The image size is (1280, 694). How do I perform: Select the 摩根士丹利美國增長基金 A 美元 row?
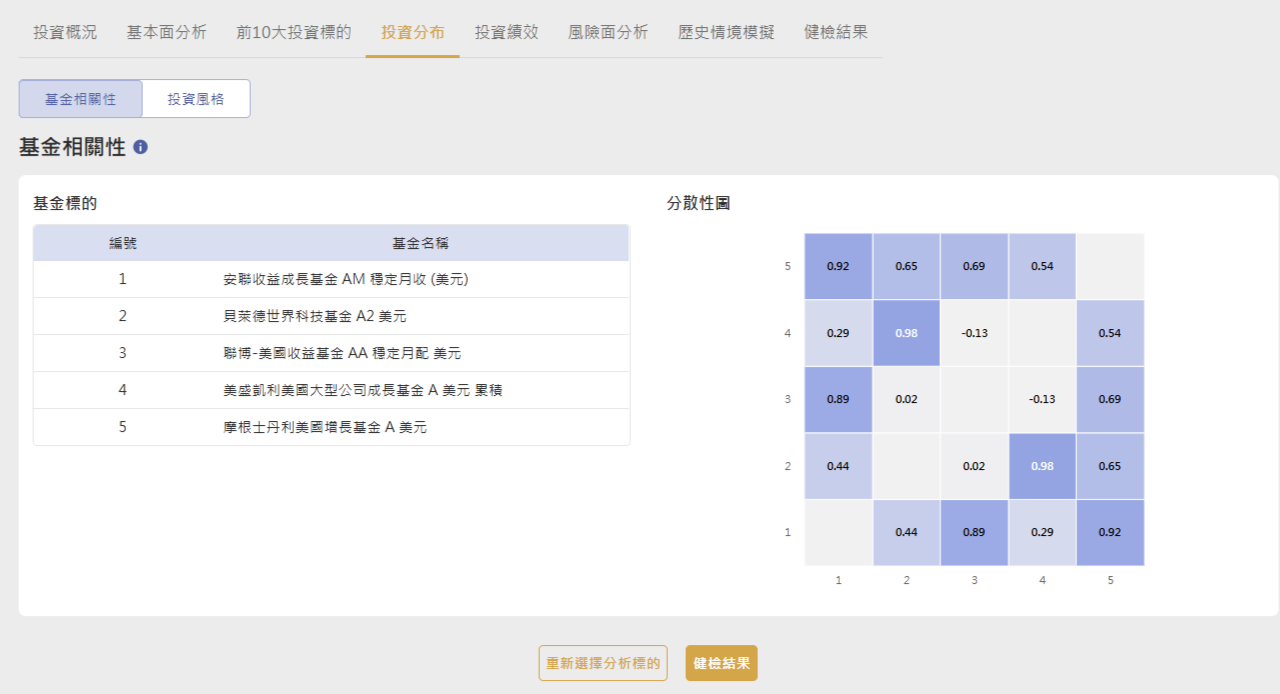pos(331,427)
